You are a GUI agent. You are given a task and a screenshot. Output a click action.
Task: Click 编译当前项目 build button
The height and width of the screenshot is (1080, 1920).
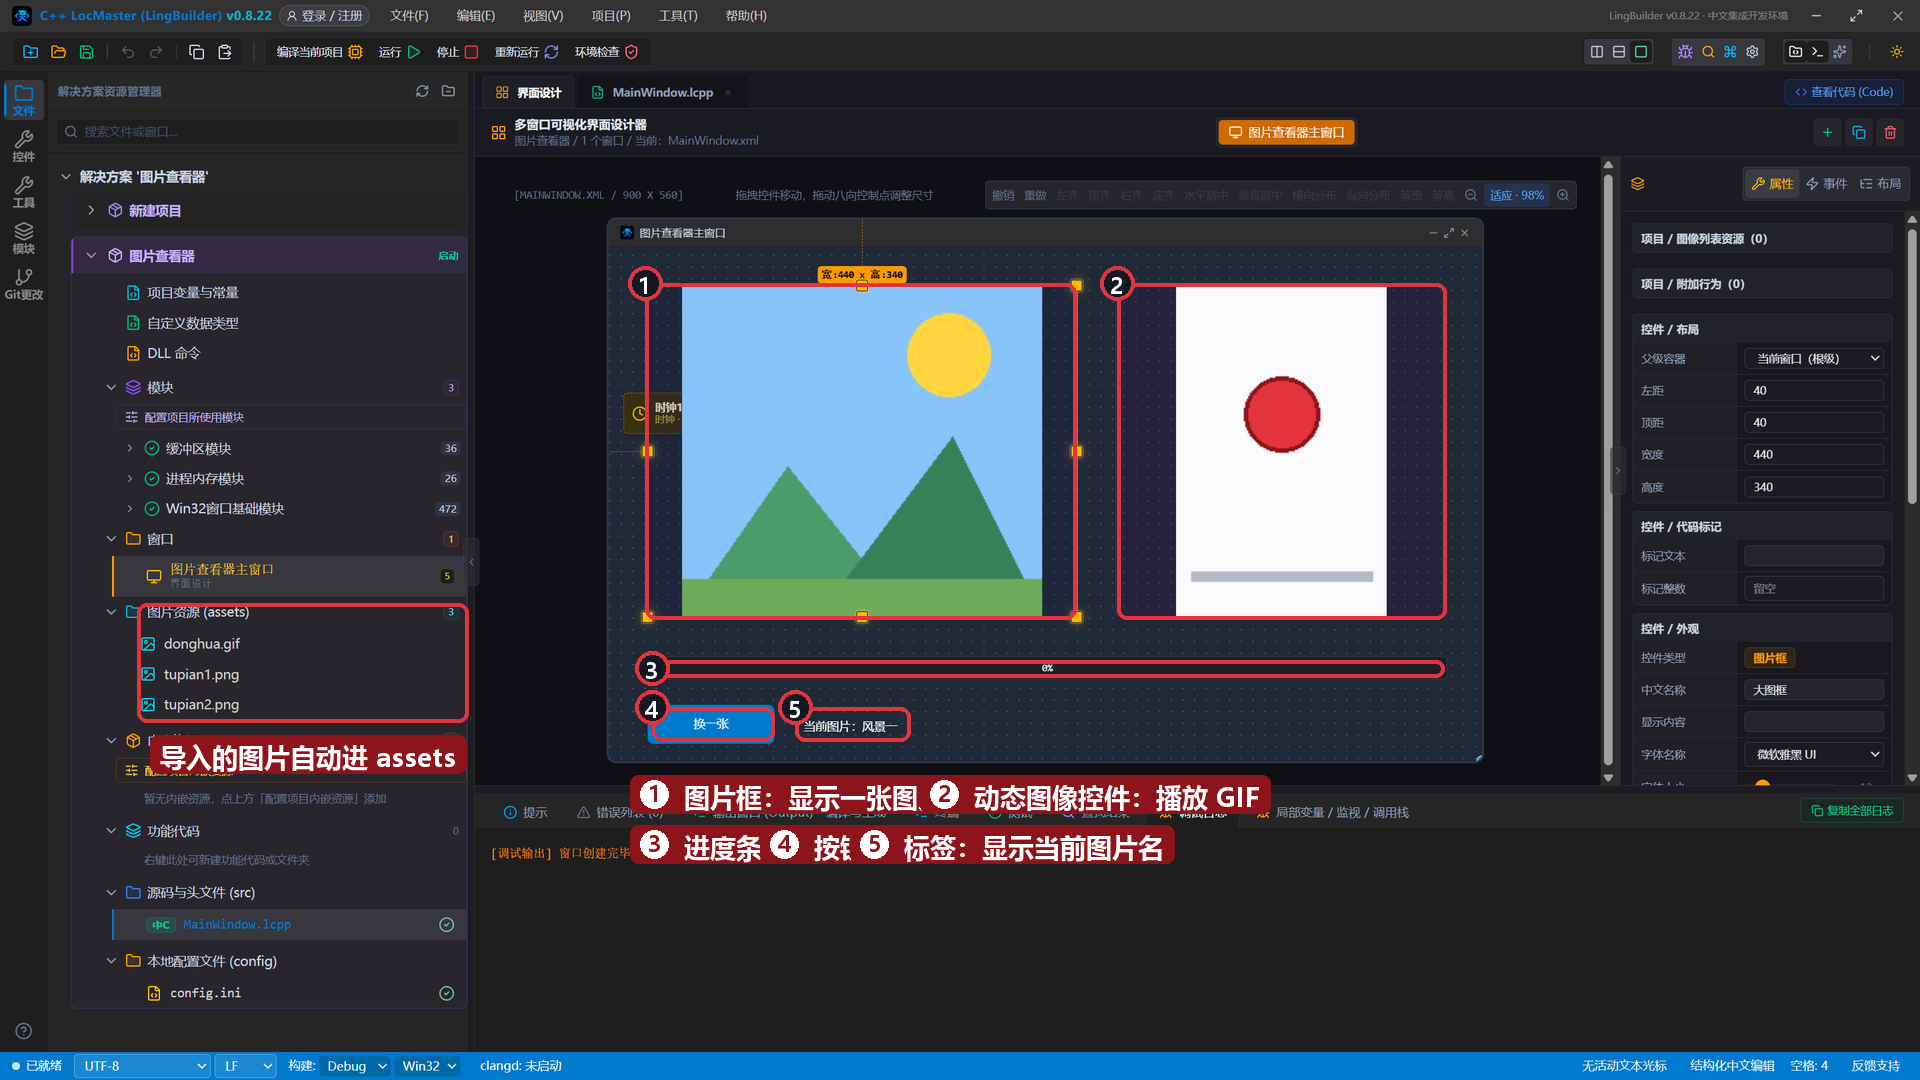click(x=319, y=52)
